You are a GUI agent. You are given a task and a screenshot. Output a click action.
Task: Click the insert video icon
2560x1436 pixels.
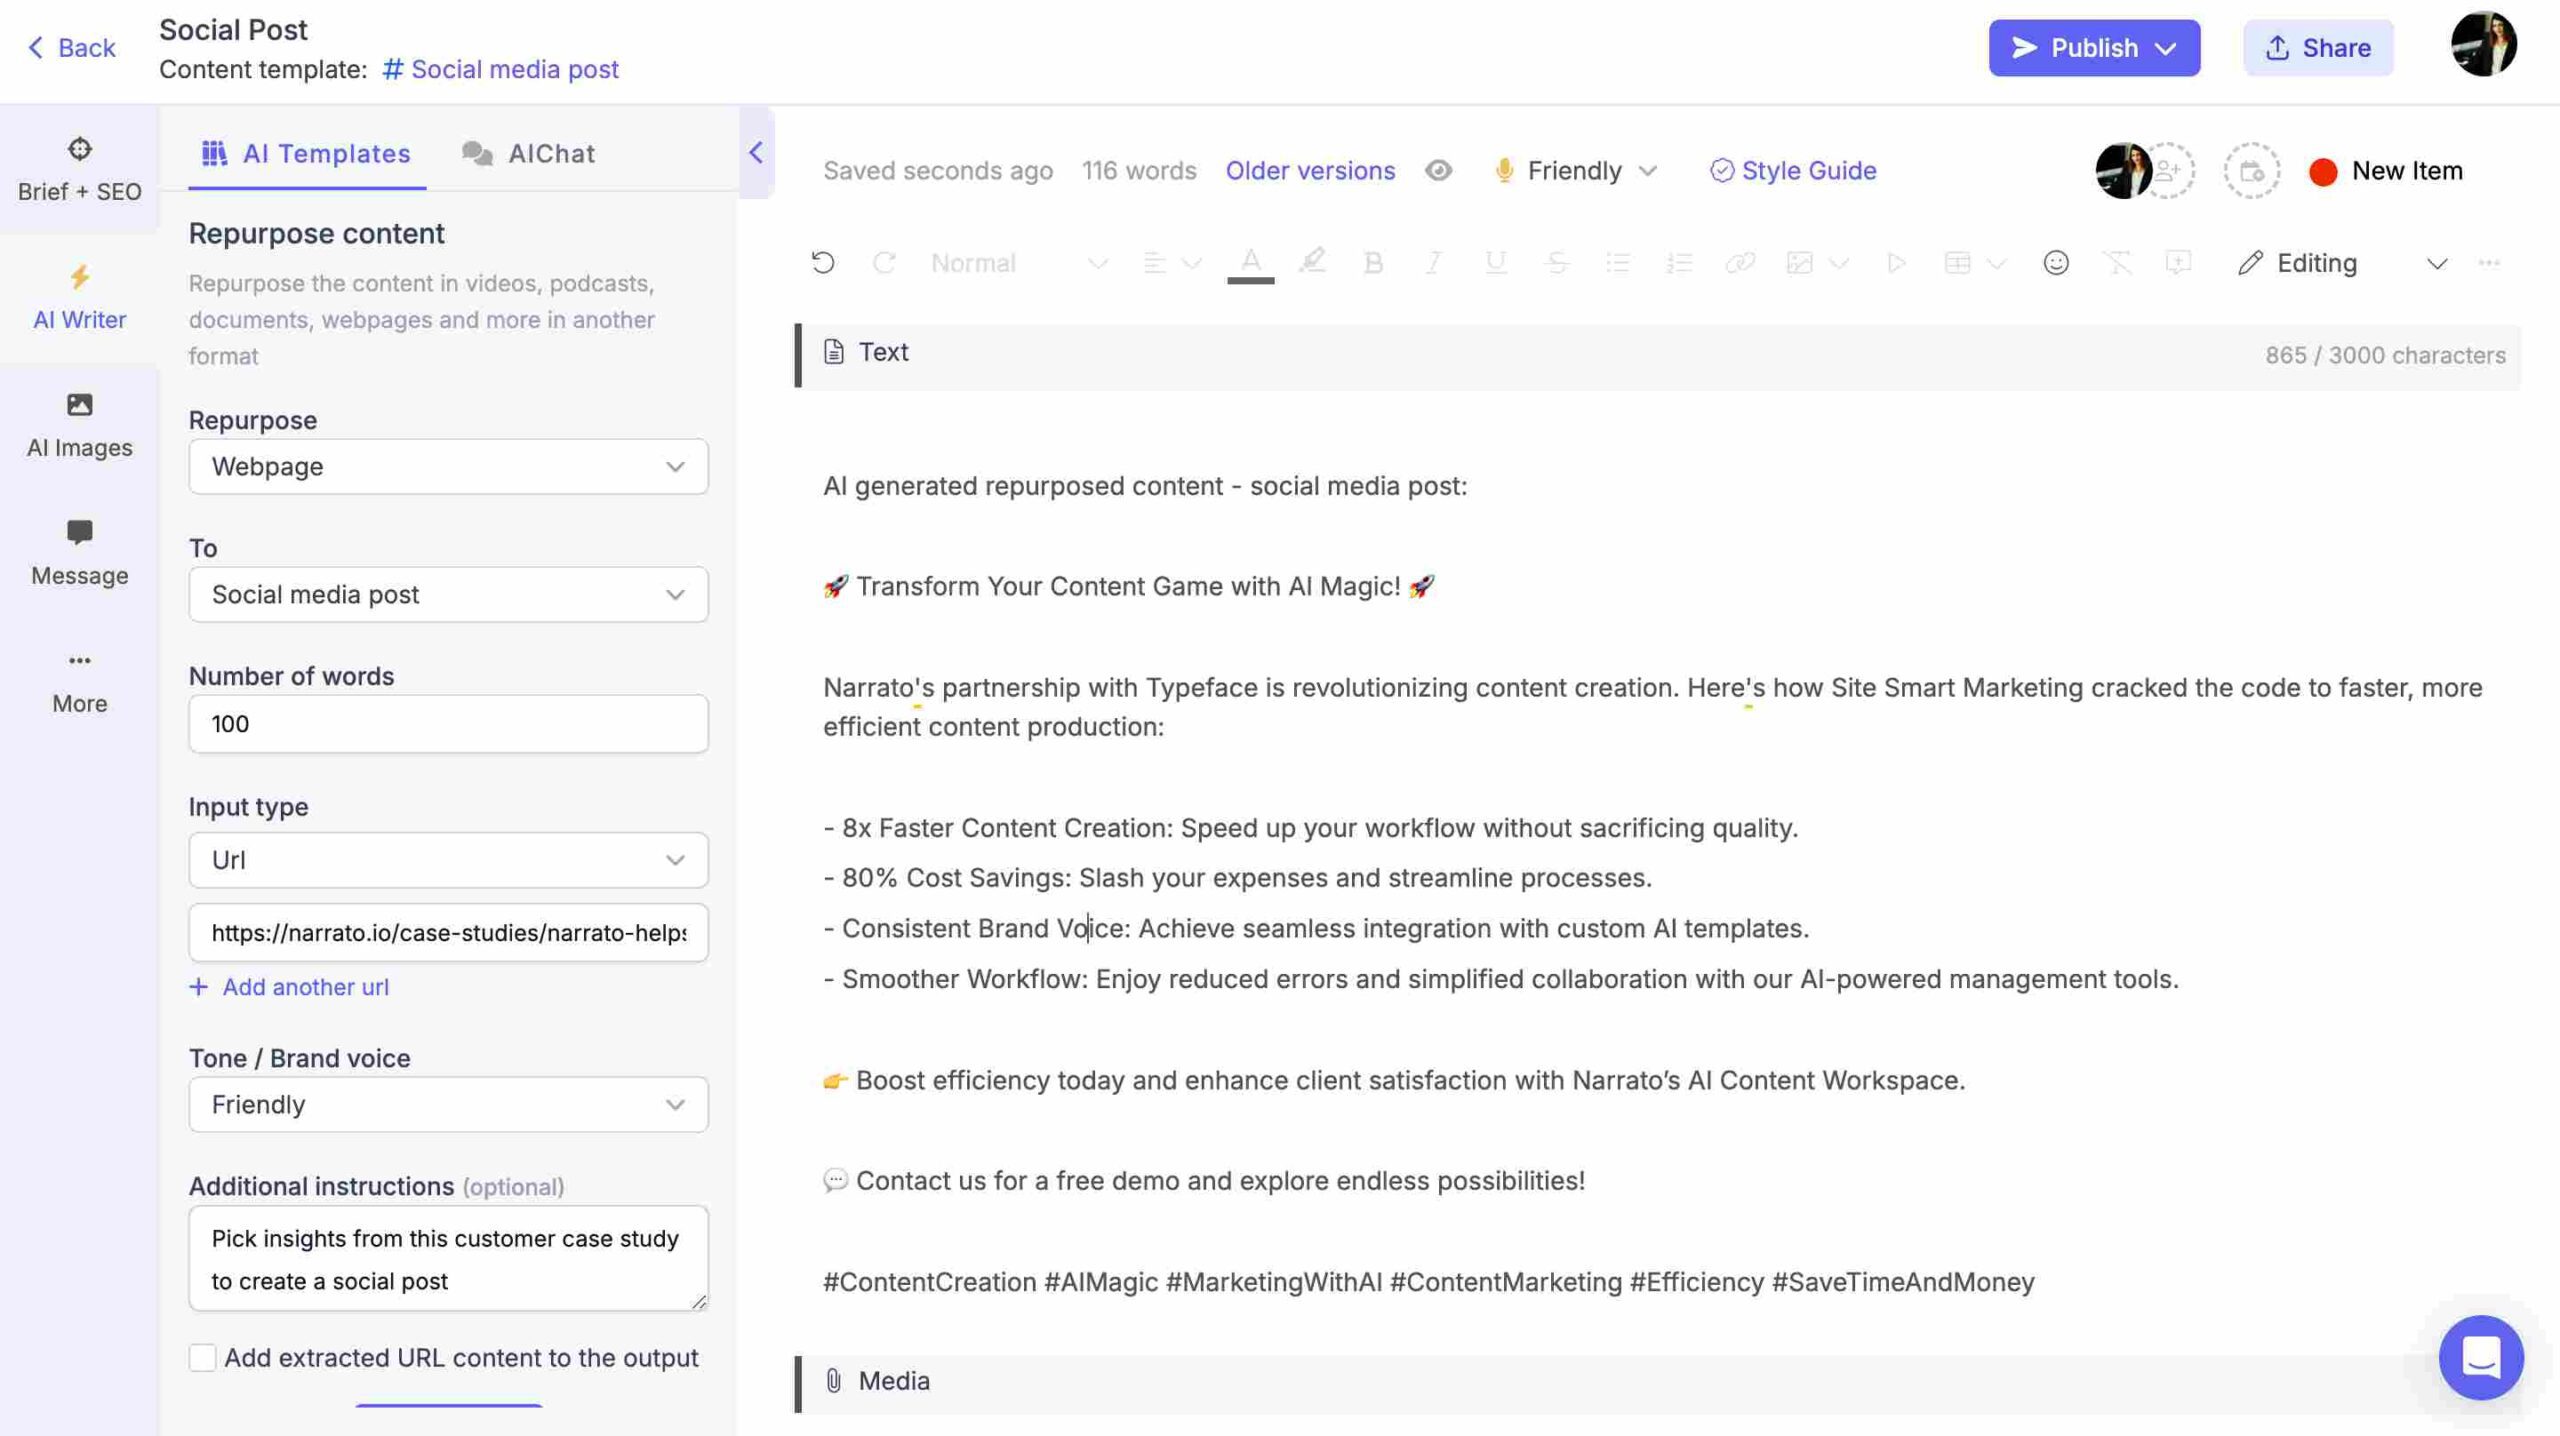tap(1895, 262)
